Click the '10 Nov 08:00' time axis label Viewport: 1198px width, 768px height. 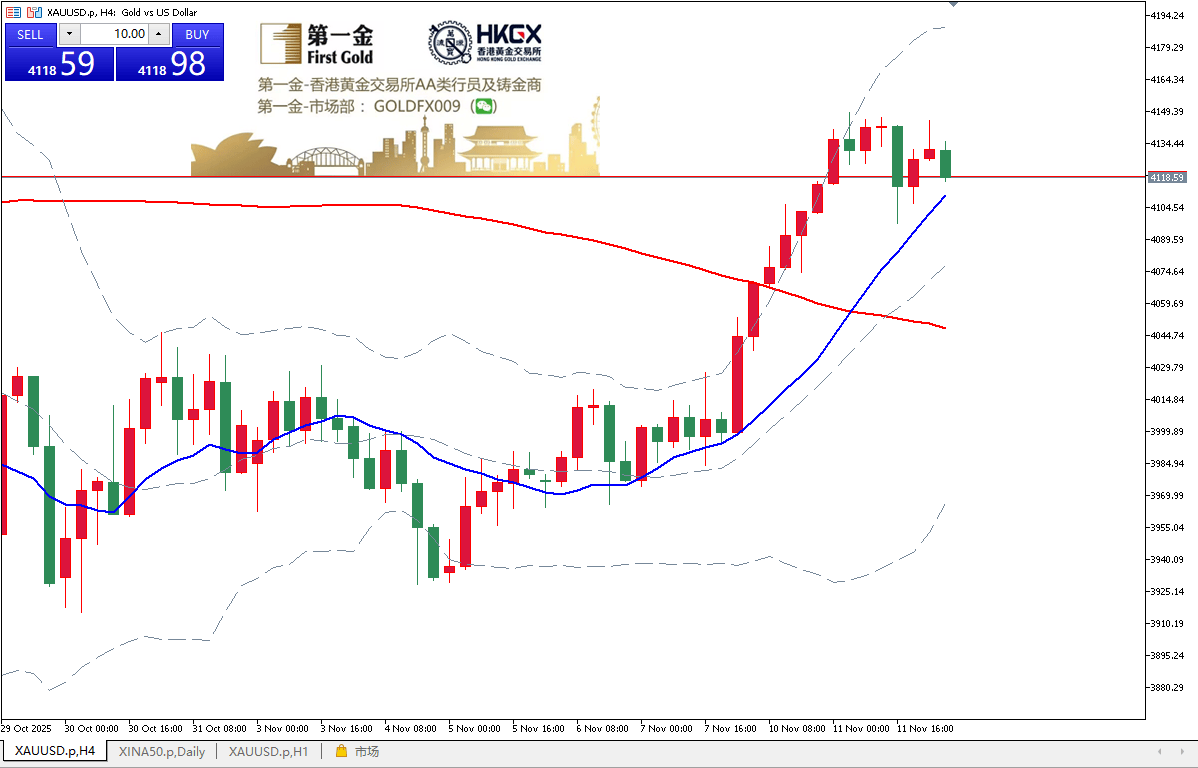pos(797,728)
